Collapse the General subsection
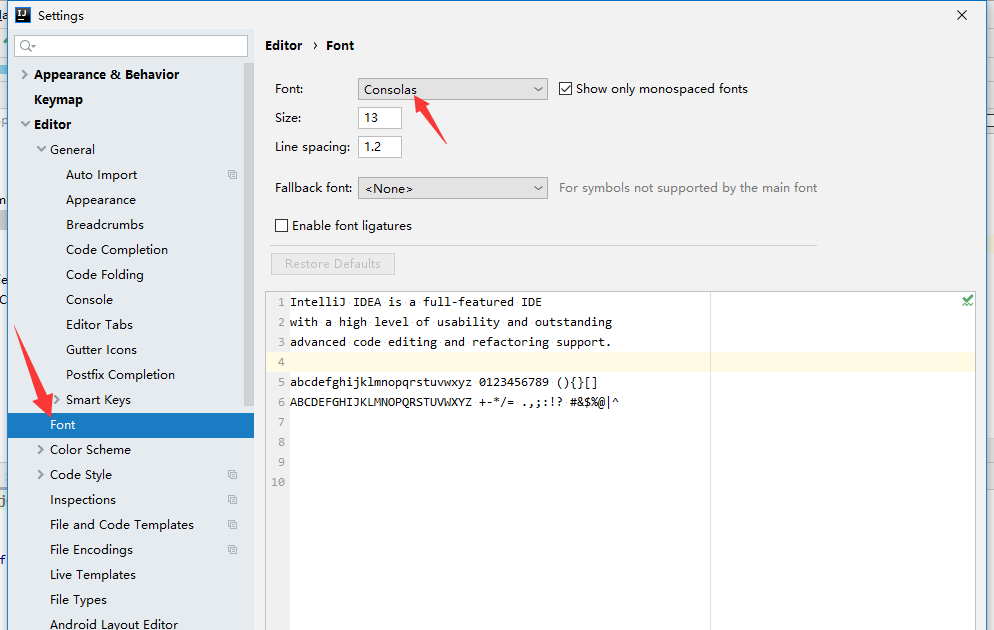 41,149
